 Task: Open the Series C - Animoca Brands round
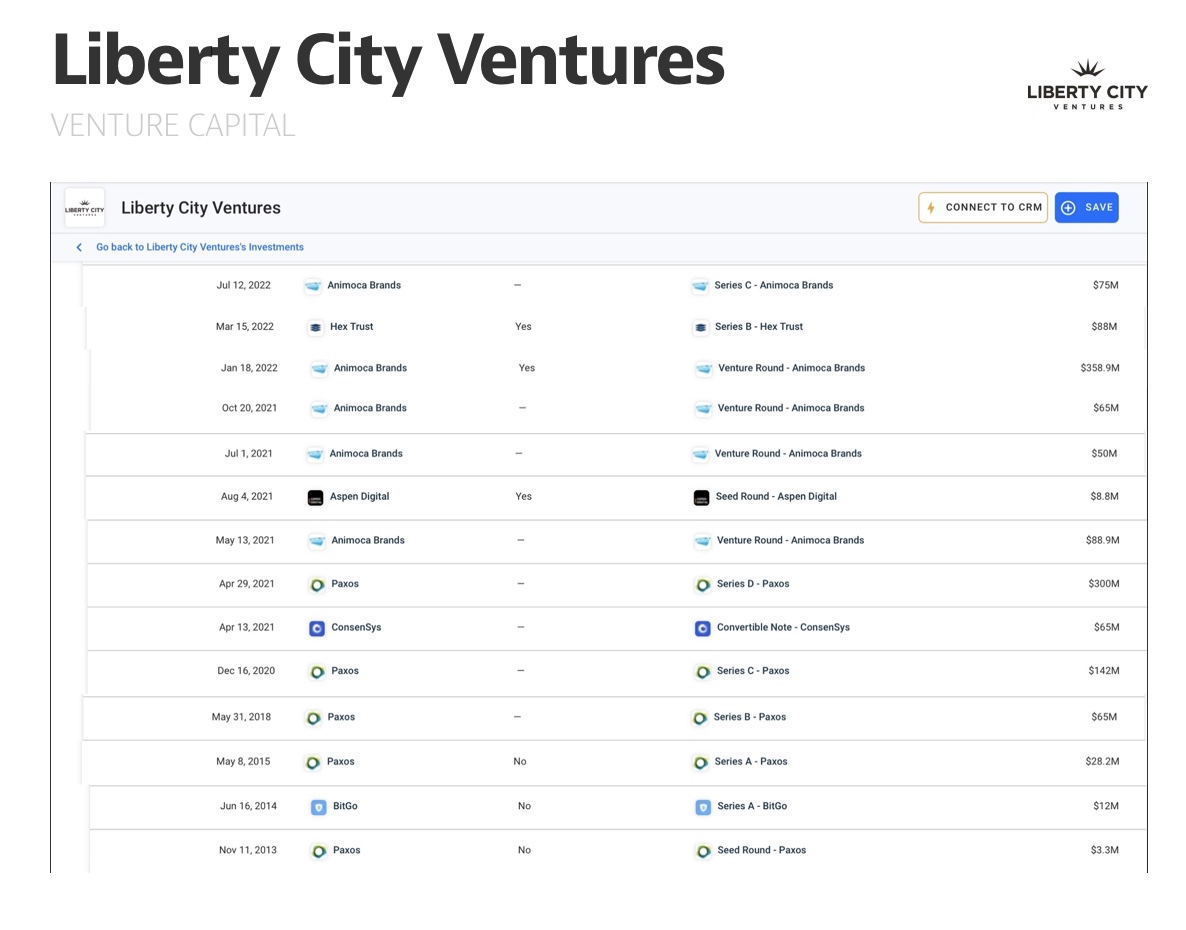[773, 285]
